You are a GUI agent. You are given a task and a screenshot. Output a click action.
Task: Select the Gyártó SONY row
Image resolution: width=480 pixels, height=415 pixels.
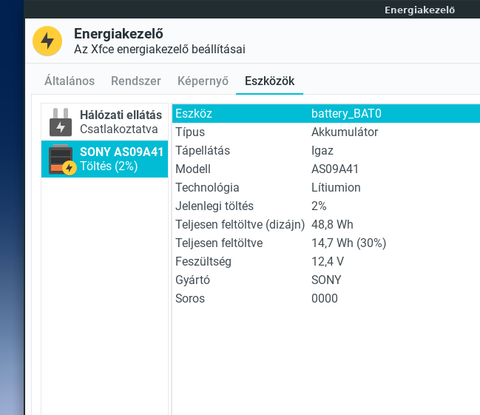pyautogui.click(x=326, y=280)
